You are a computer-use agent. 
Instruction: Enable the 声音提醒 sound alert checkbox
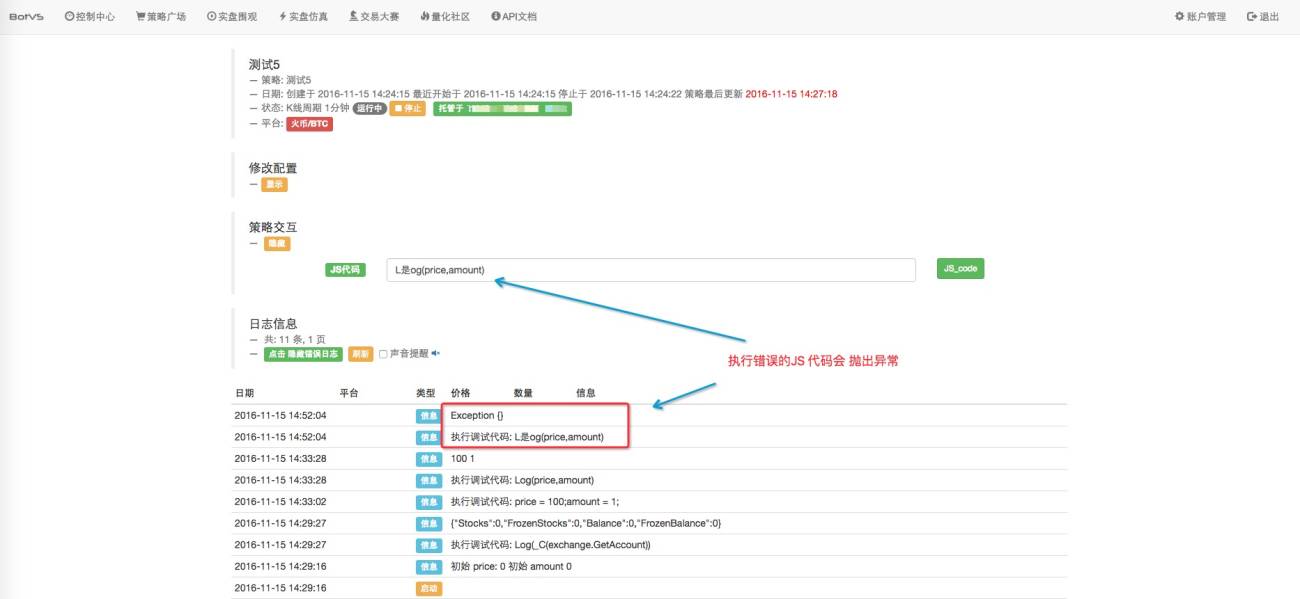(x=383, y=354)
